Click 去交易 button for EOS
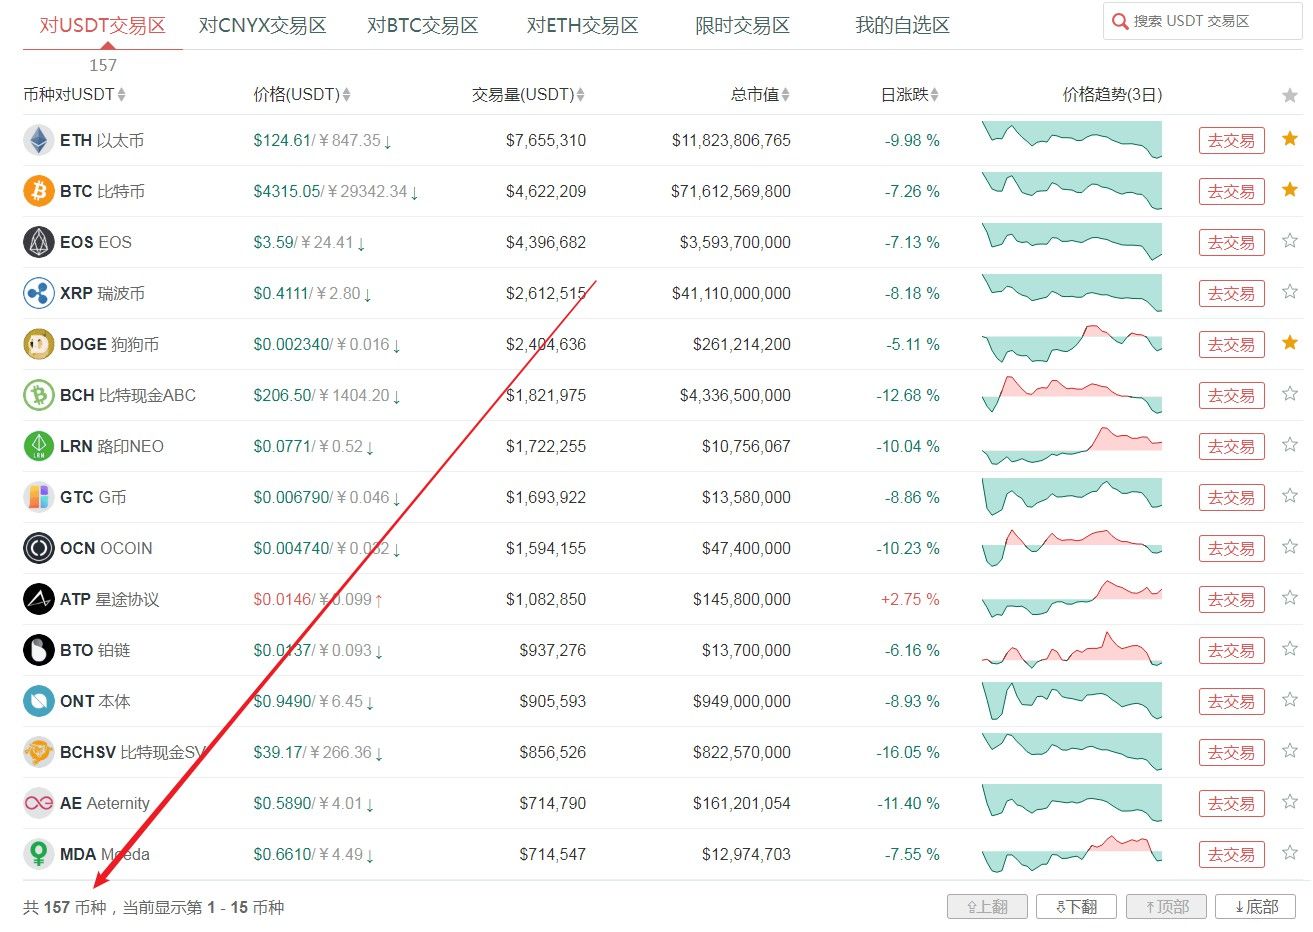Image resolution: width=1313 pixels, height=932 pixels. pyautogui.click(x=1232, y=243)
